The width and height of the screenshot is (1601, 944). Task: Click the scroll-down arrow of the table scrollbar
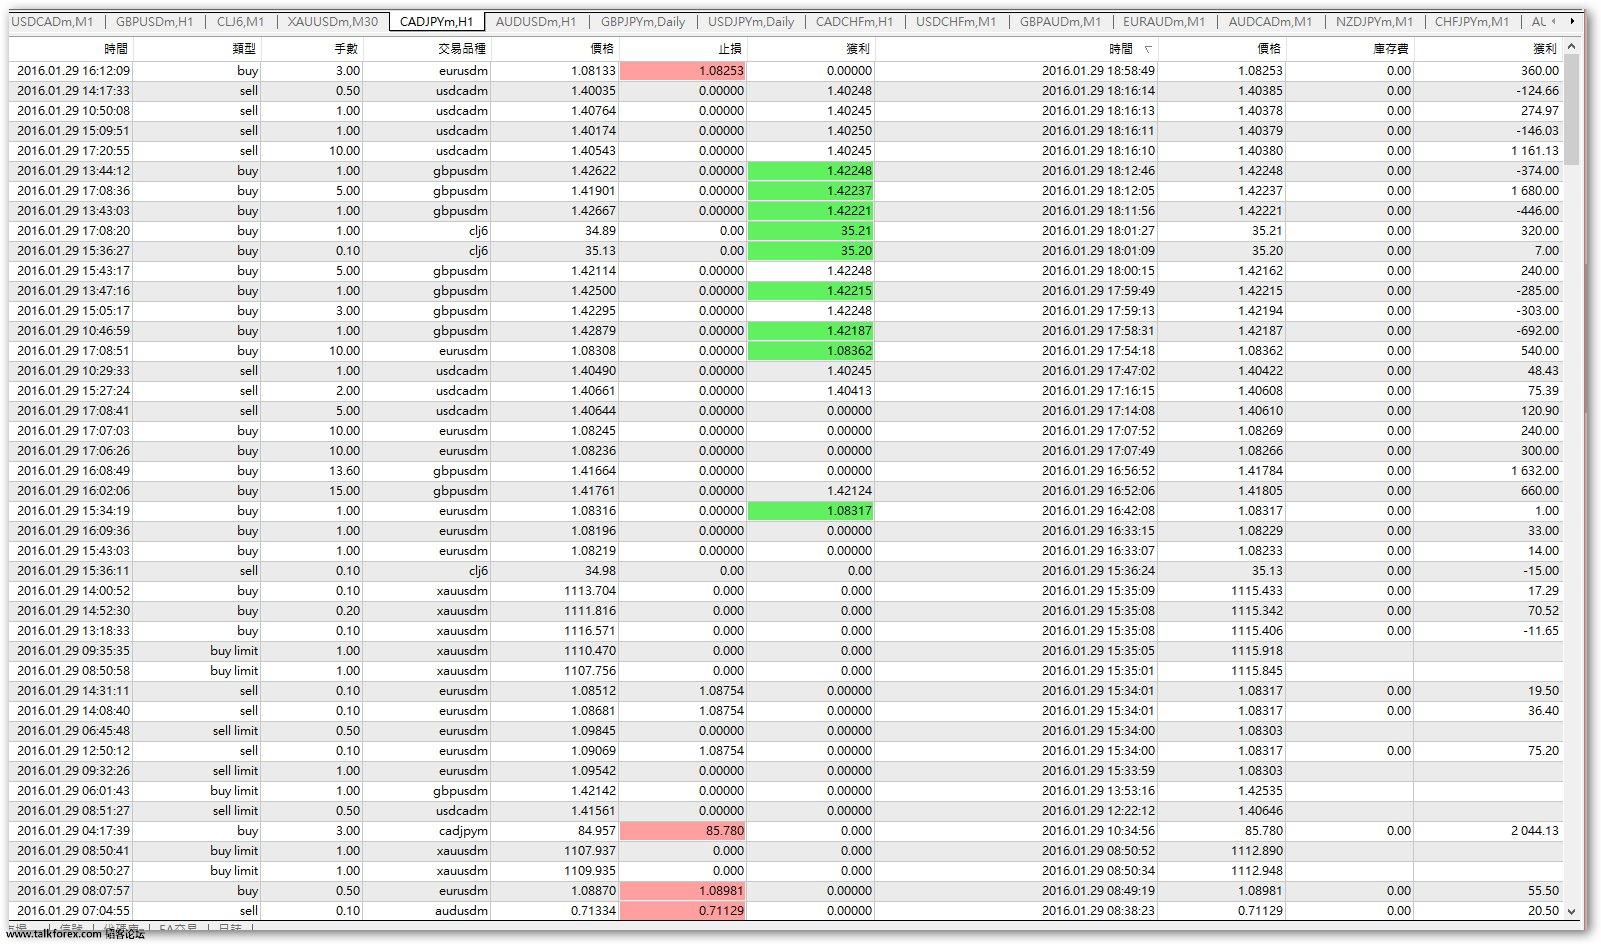[1571, 911]
